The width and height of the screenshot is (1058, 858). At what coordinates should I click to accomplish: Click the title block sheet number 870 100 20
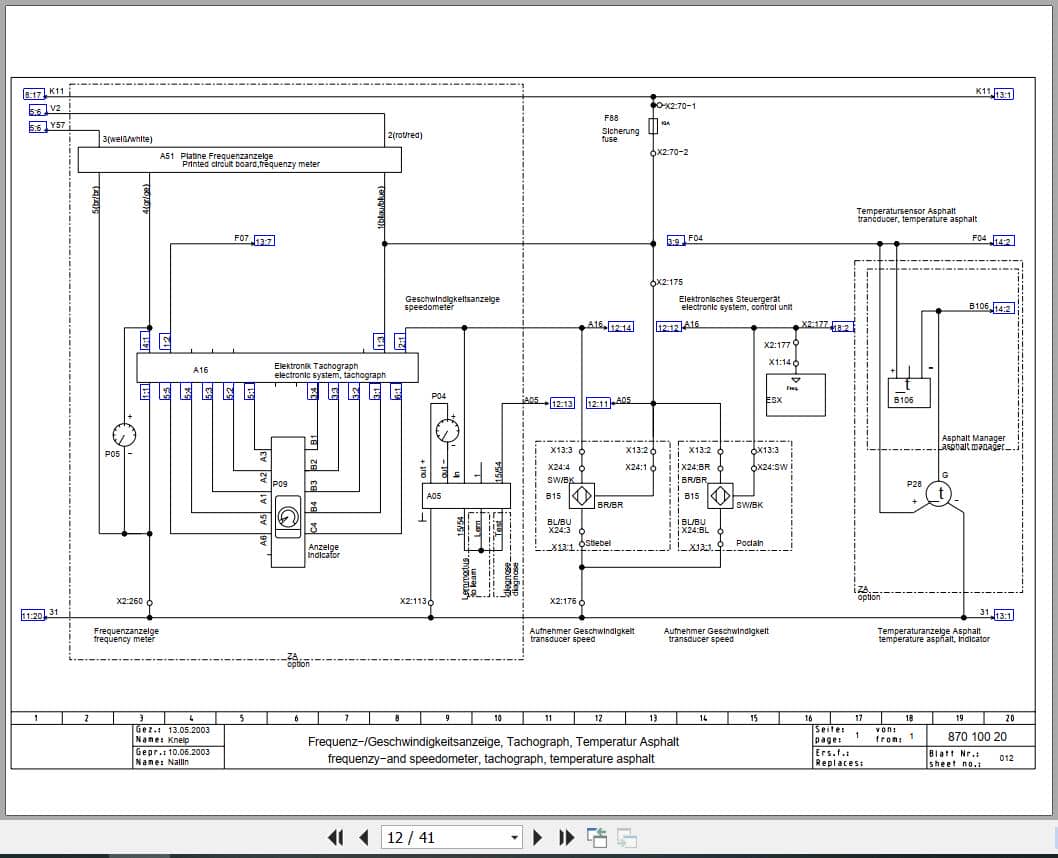pyautogui.click(x=977, y=737)
